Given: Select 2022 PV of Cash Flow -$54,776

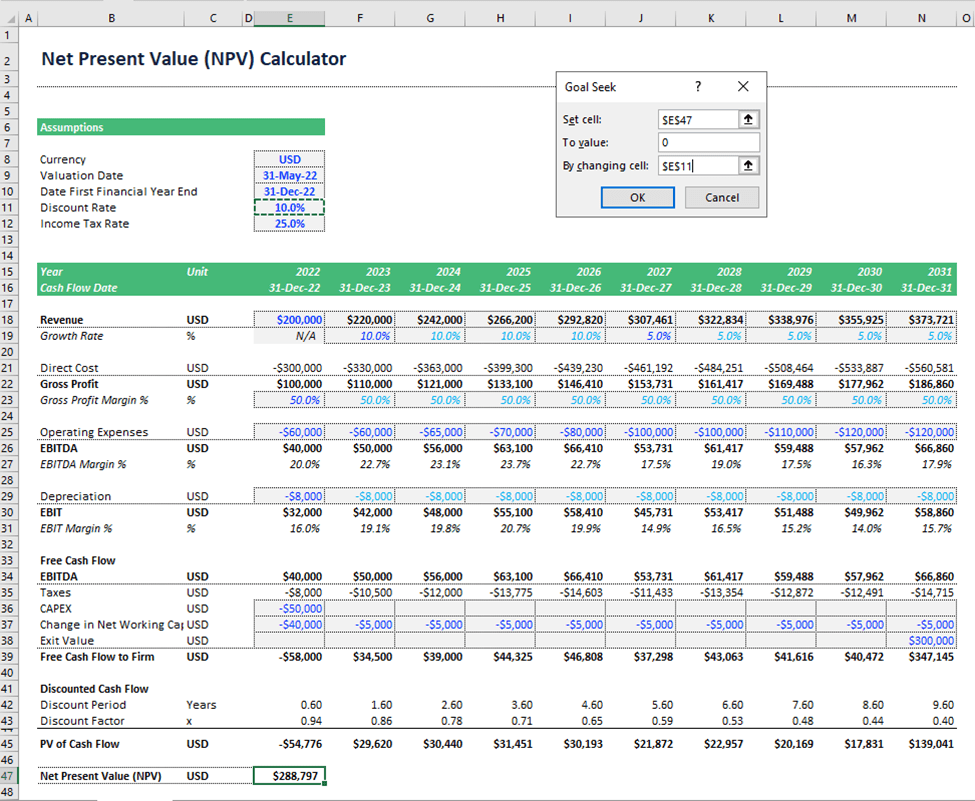Looking at the screenshot, I should click(x=289, y=744).
